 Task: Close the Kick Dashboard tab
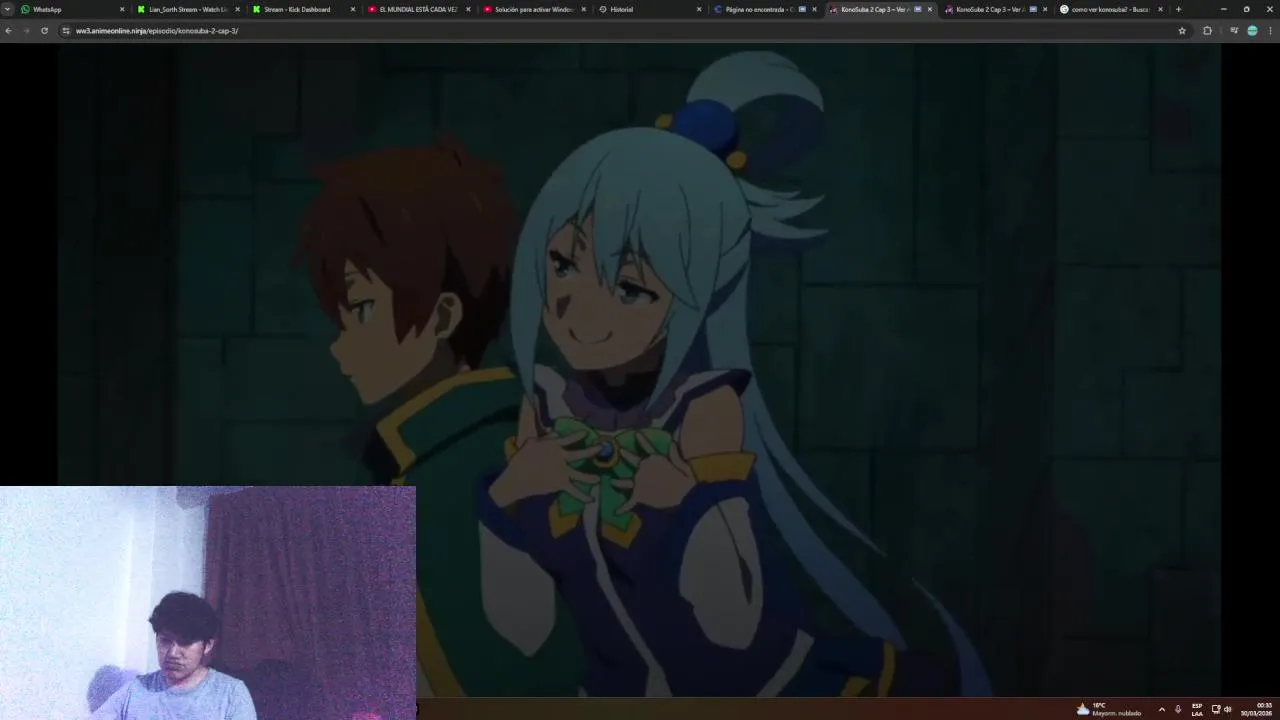tap(352, 9)
